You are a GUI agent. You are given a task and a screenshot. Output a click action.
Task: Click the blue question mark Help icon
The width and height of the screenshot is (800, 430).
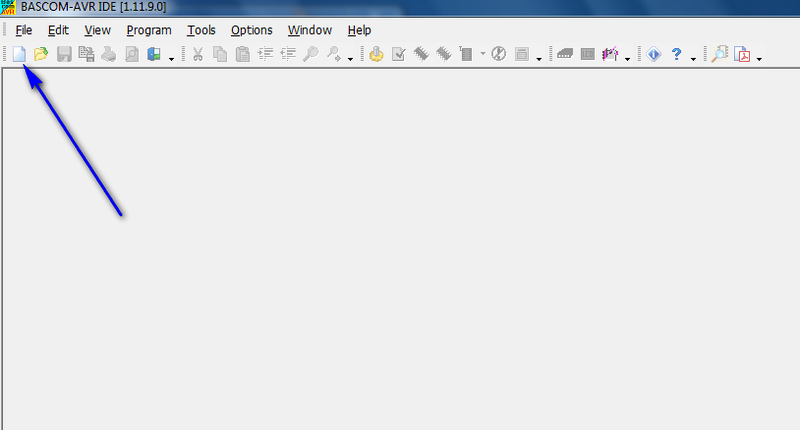tap(677, 54)
